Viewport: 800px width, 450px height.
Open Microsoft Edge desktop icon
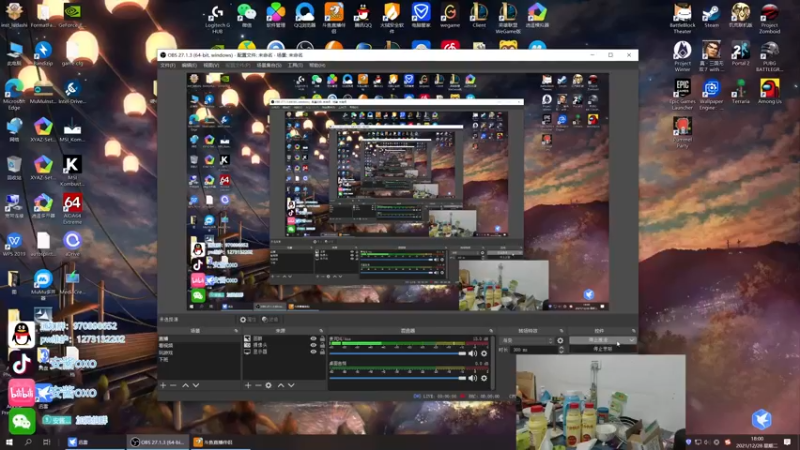click(x=14, y=94)
